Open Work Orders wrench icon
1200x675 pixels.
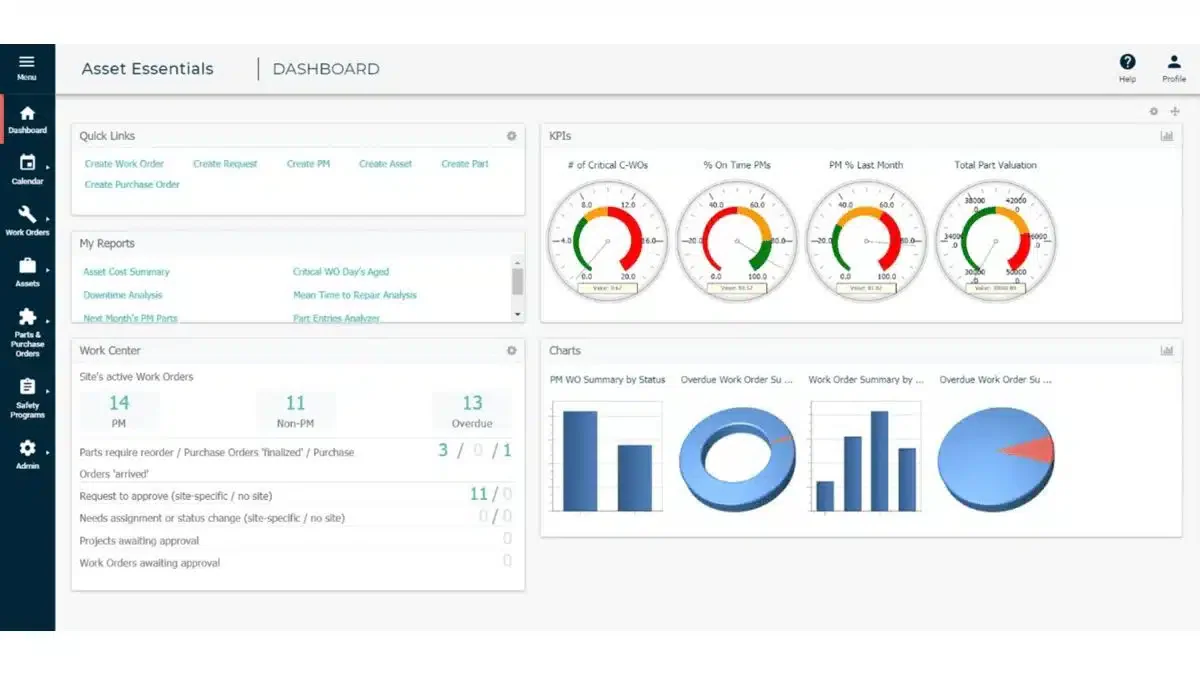[27, 214]
